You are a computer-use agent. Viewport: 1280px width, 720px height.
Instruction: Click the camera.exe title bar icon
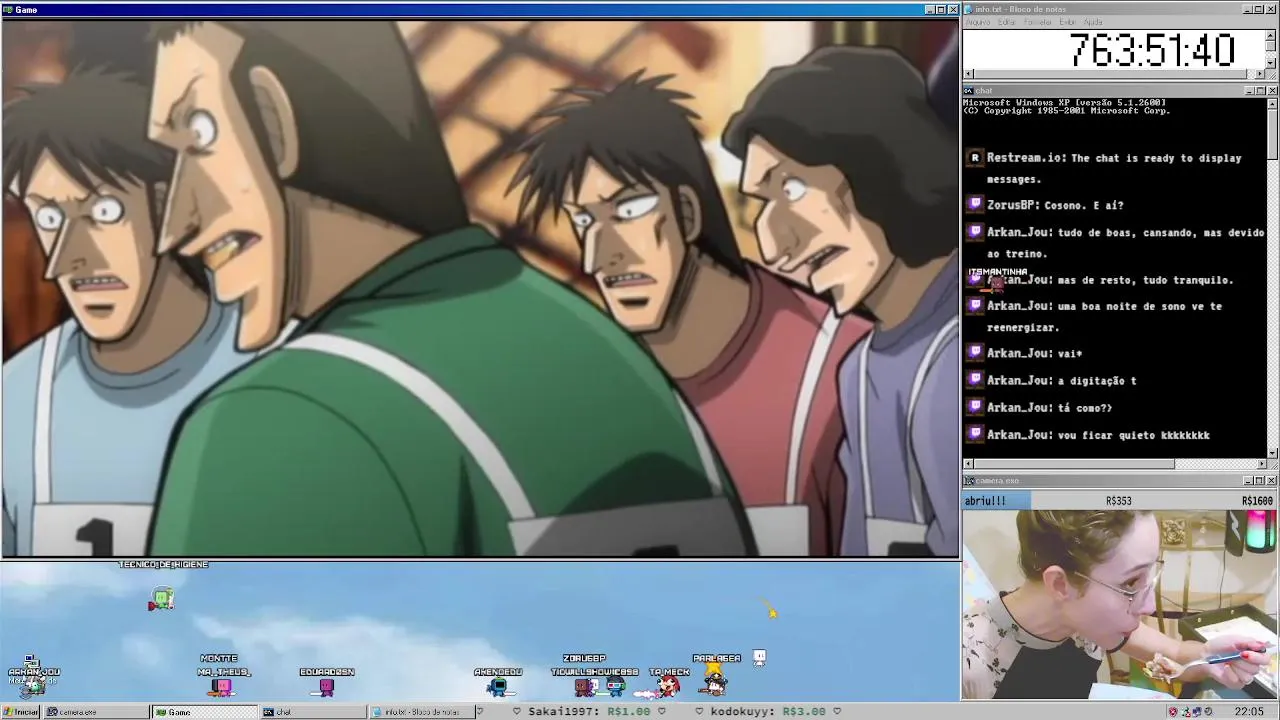970,481
